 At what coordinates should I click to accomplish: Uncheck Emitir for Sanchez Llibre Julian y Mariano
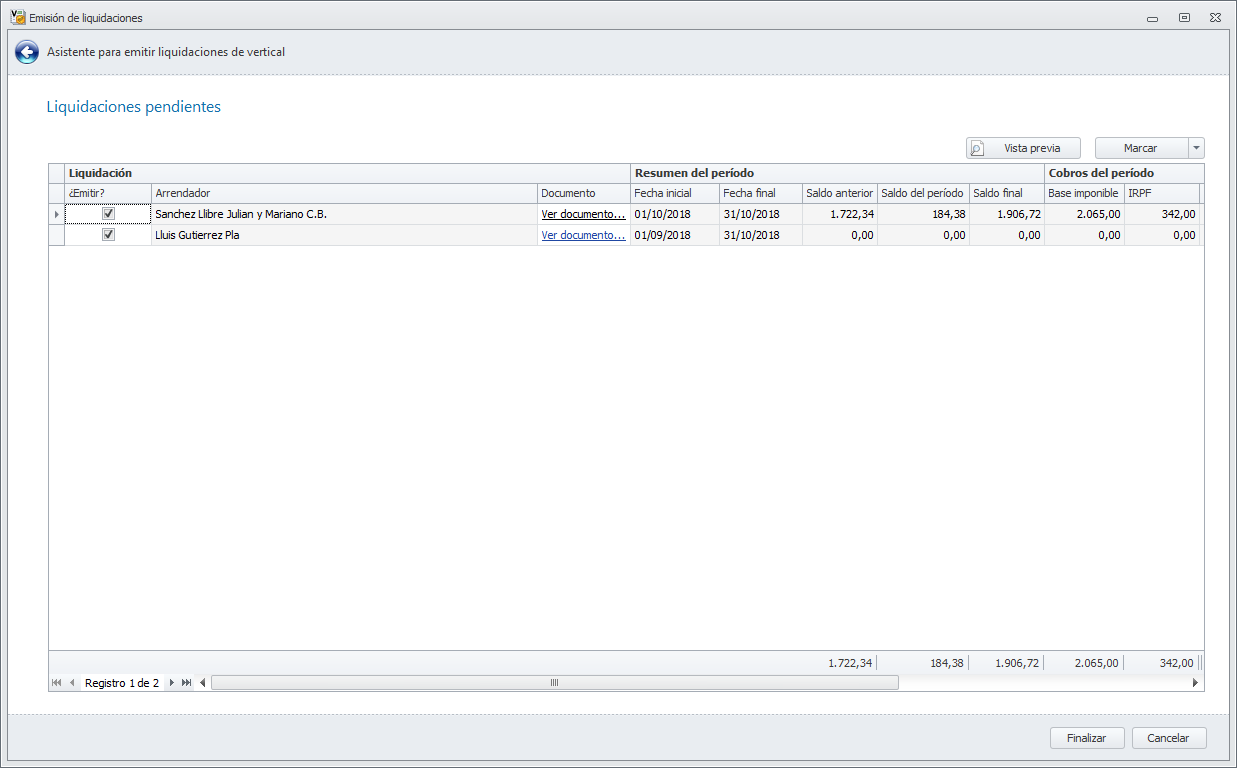pos(108,214)
